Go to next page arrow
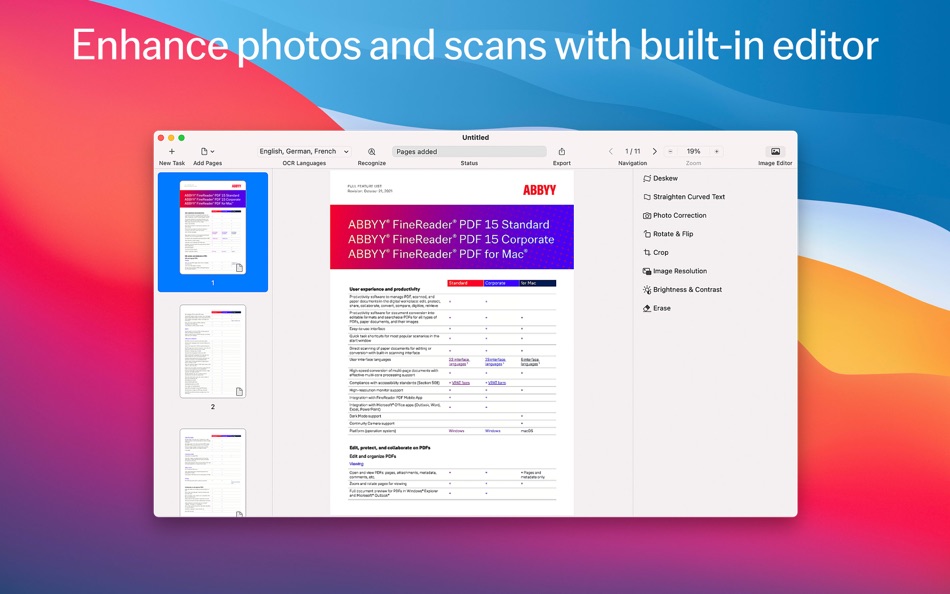Image resolution: width=950 pixels, height=594 pixels. tap(654, 152)
